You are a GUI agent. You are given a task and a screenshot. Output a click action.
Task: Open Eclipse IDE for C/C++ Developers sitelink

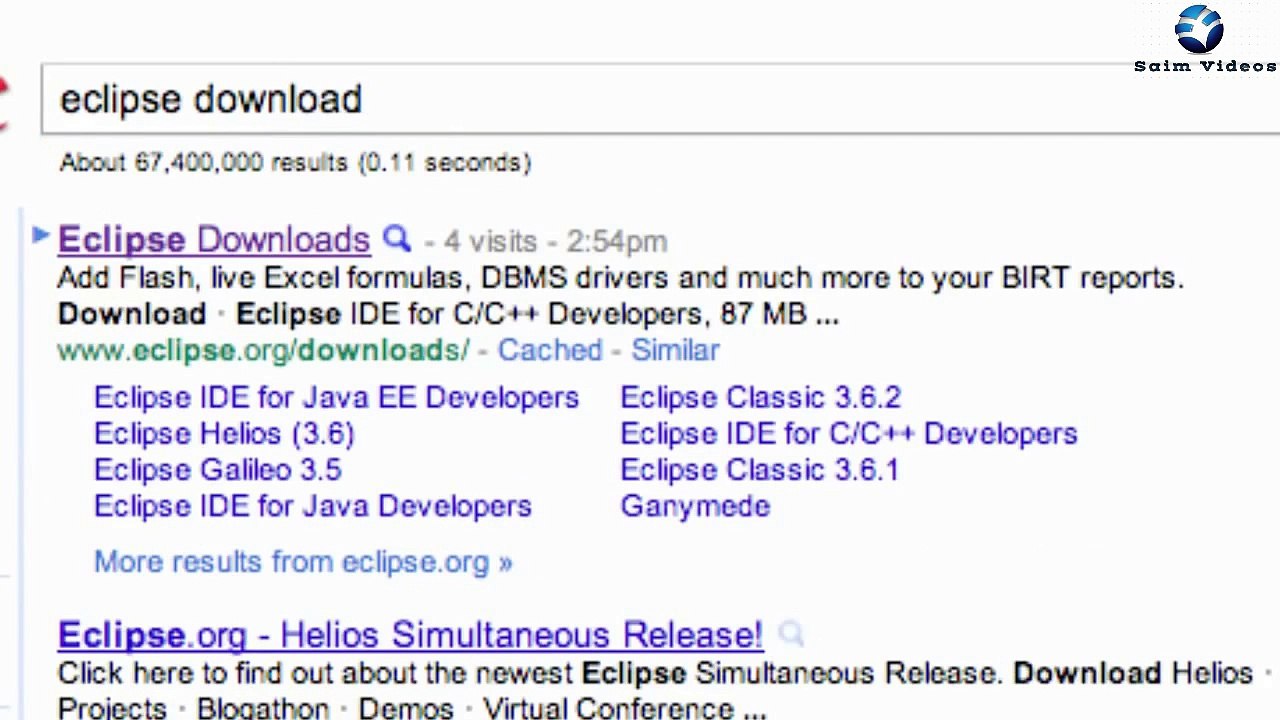[x=848, y=434]
